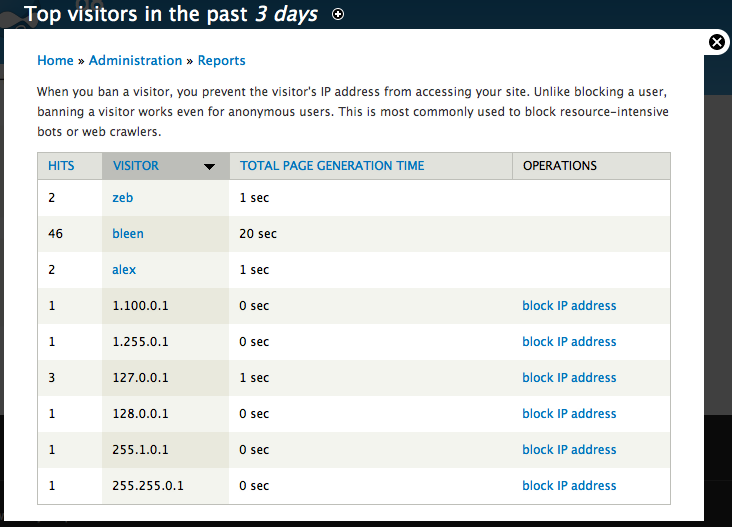
Task: Close the overlay with the X icon
Action: (x=717, y=42)
